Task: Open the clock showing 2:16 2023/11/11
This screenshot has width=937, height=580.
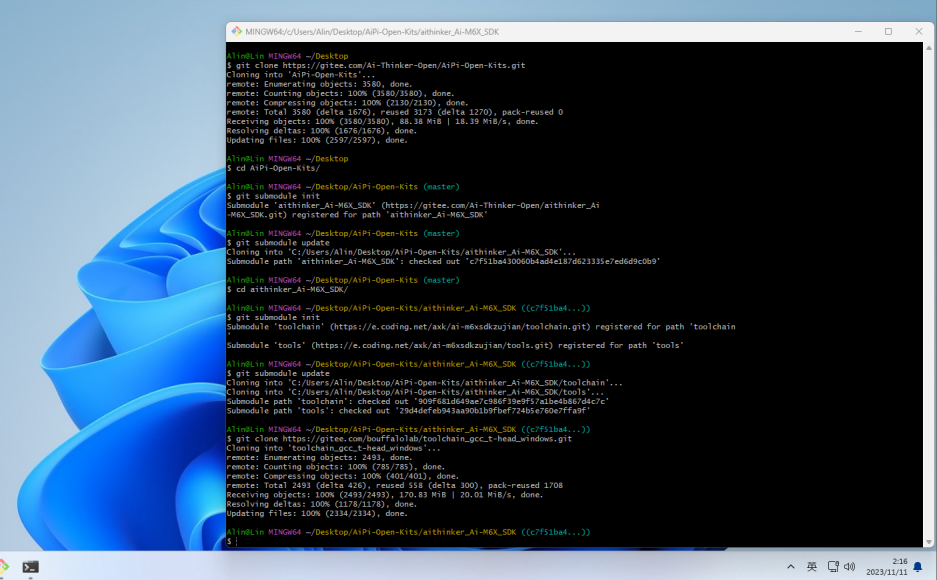Action: click(887, 566)
